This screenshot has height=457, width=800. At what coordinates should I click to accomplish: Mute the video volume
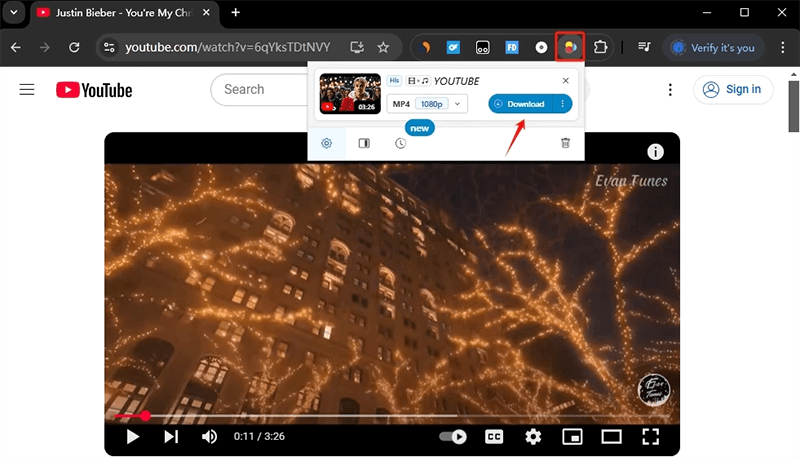209,437
